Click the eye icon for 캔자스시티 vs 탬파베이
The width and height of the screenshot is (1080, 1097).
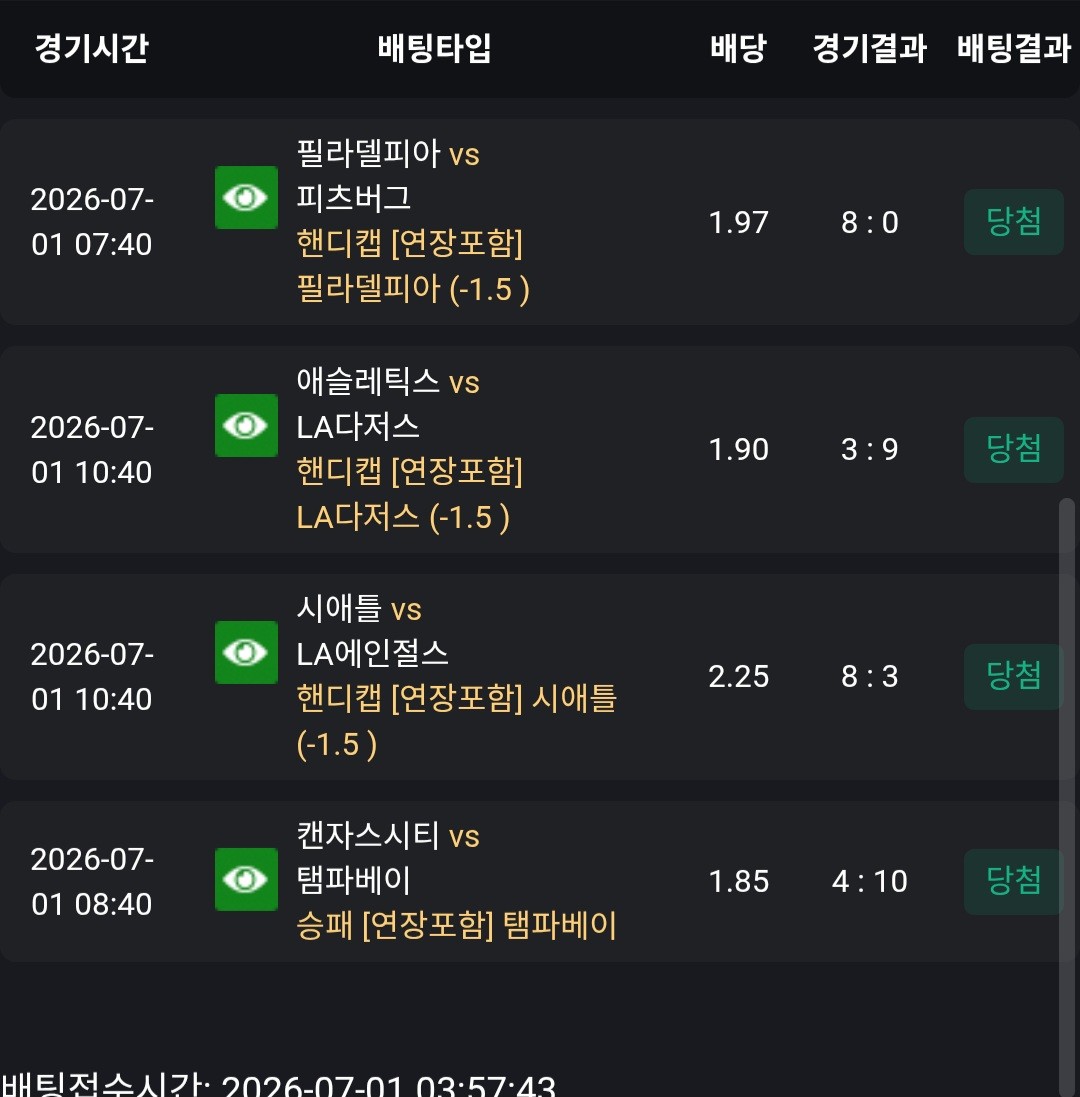pyautogui.click(x=246, y=879)
